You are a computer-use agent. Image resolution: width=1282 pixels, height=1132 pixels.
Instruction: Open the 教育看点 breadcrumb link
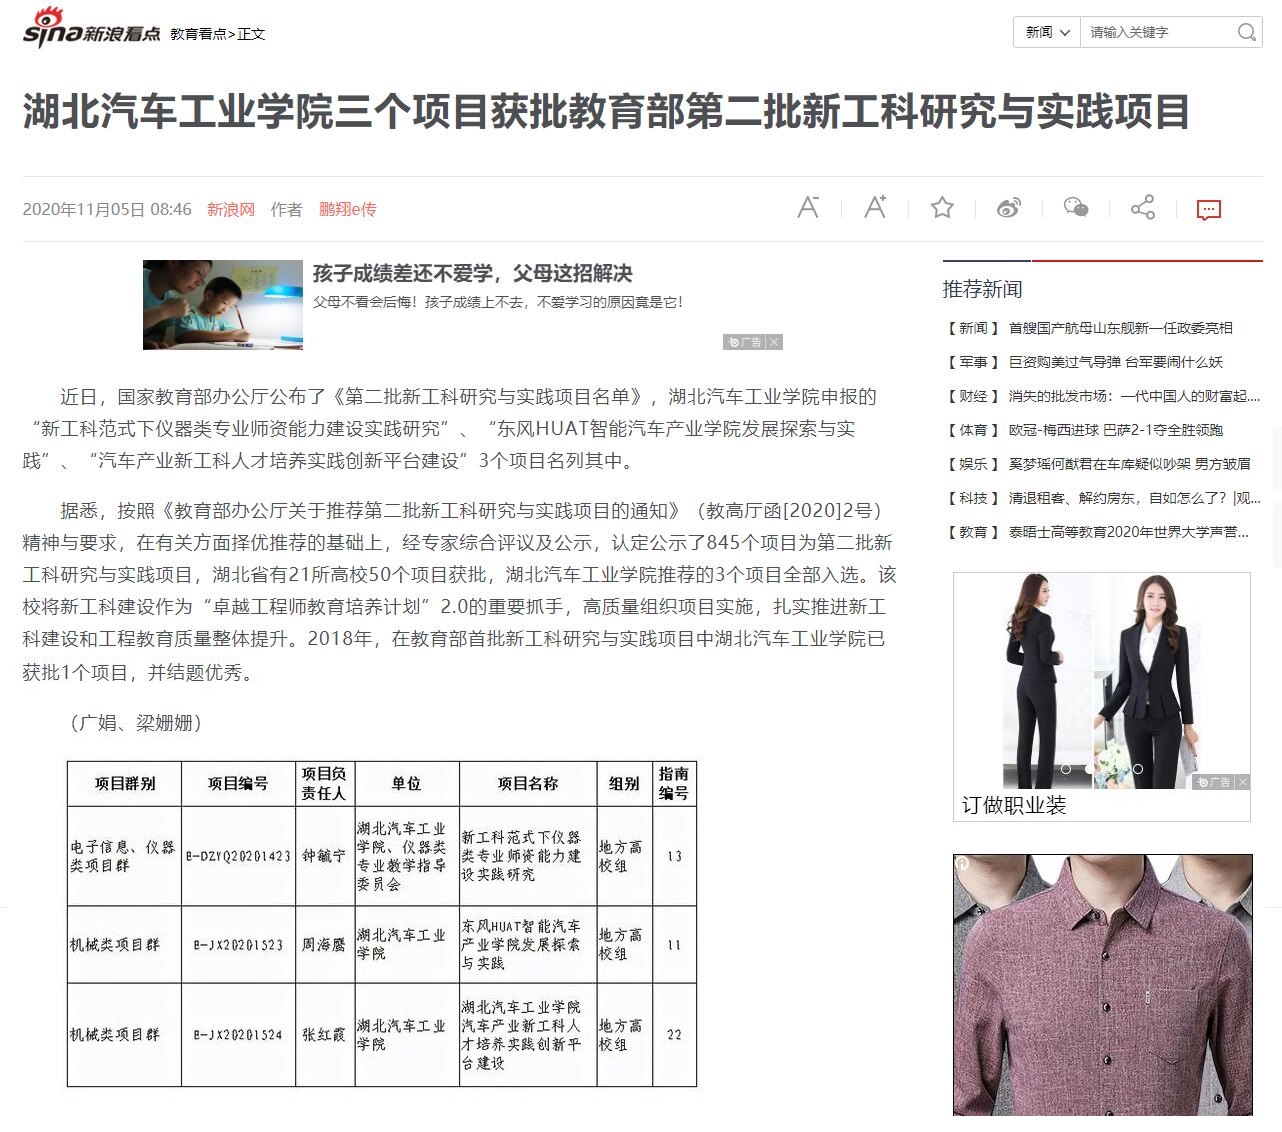[x=198, y=34]
